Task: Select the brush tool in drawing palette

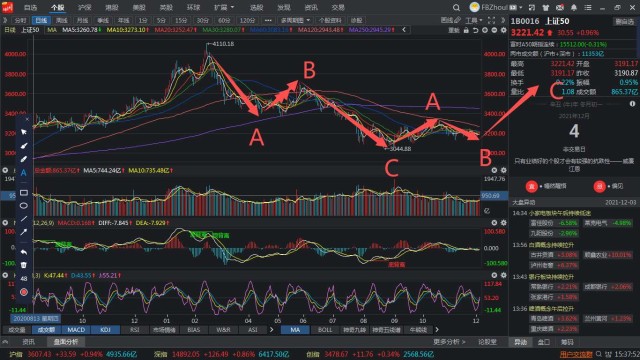Action: (24, 146)
